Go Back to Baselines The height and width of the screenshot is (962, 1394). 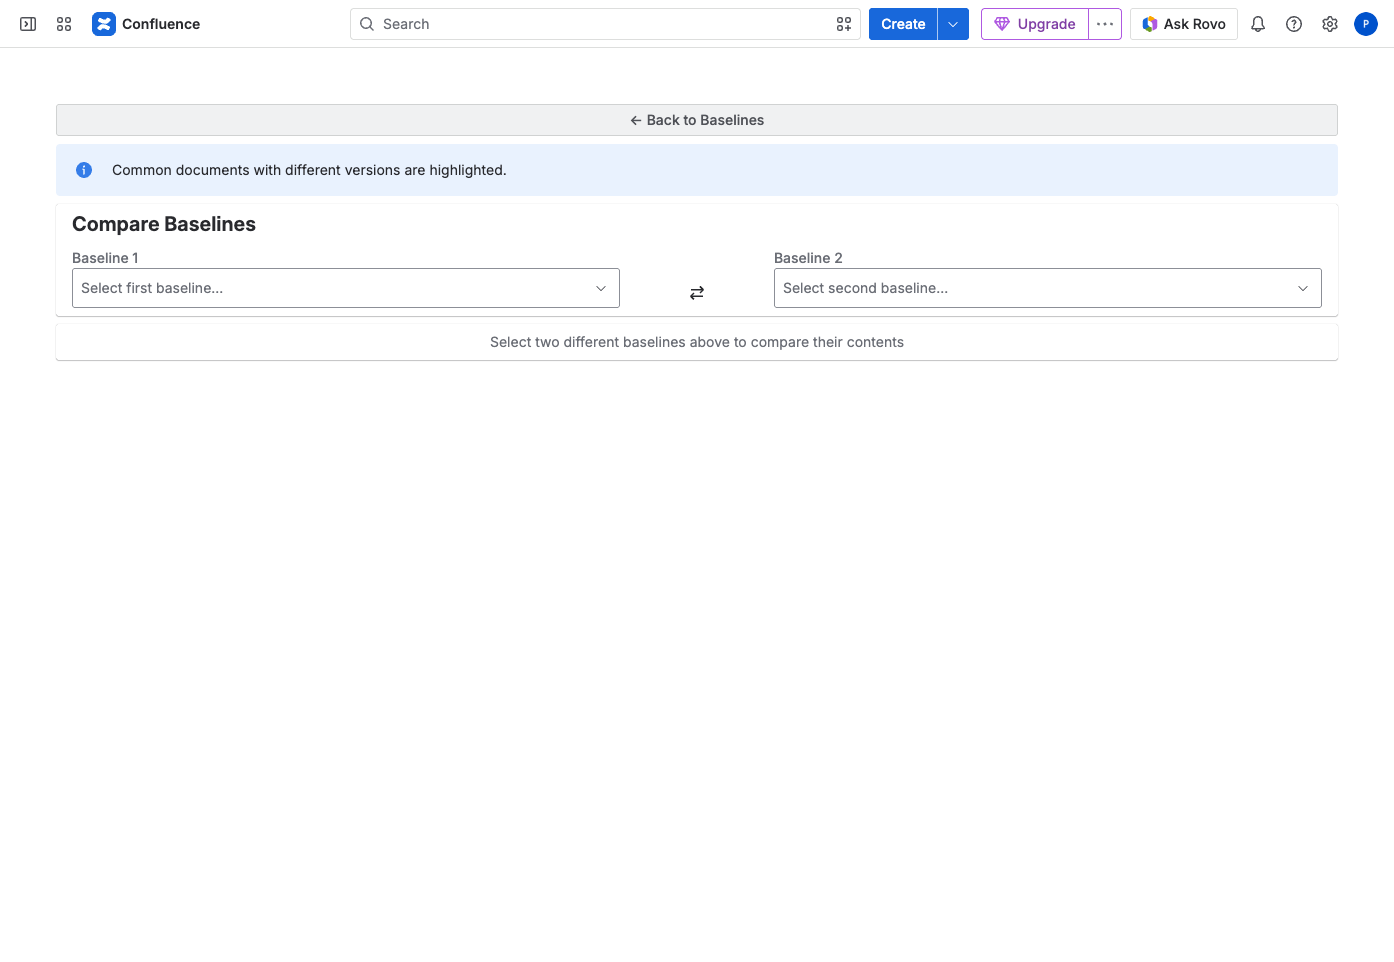click(697, 120)
